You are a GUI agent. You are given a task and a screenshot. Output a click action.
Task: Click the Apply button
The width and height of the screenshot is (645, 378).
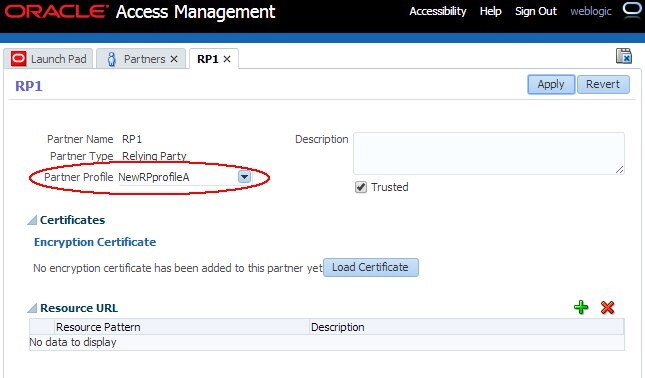pyautogui.click(x=551, y=84)
